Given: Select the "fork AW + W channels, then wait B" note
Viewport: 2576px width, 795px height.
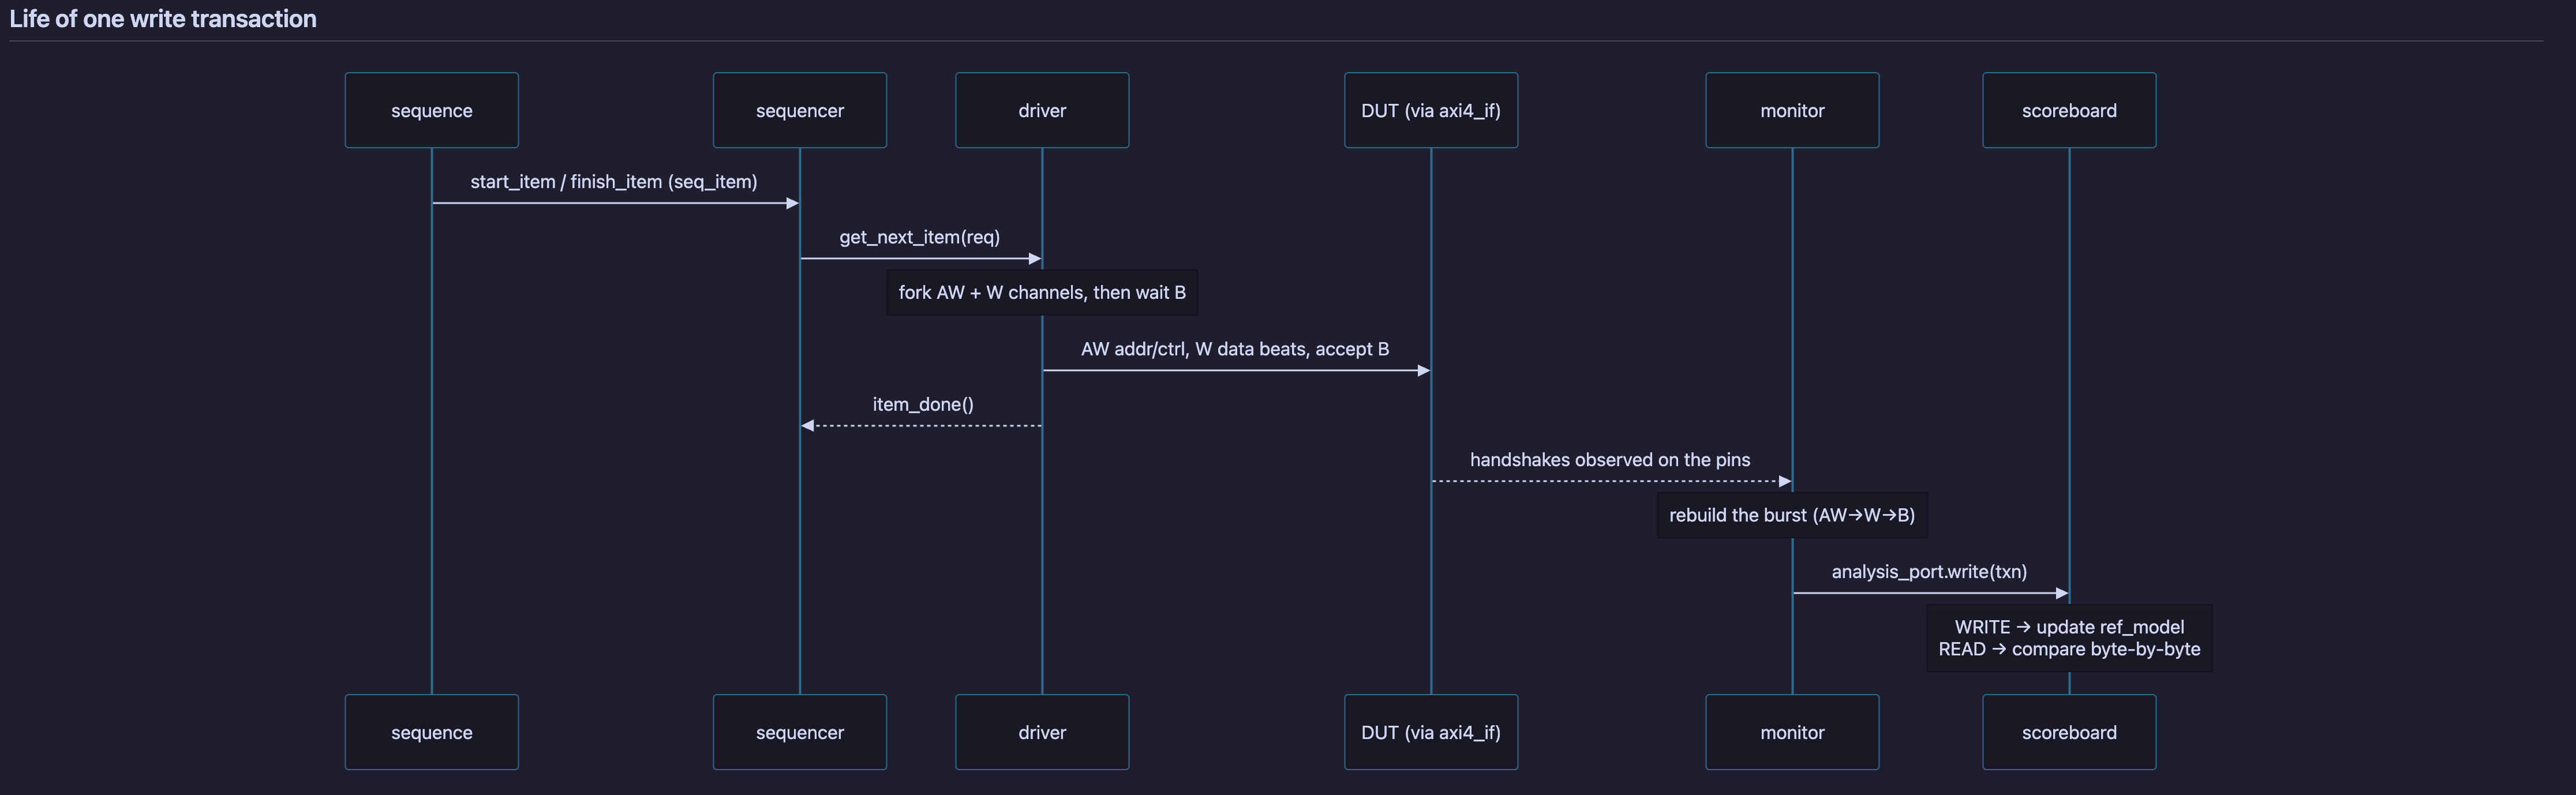Looking at the screenshot, I should [x=1042, y=292].
